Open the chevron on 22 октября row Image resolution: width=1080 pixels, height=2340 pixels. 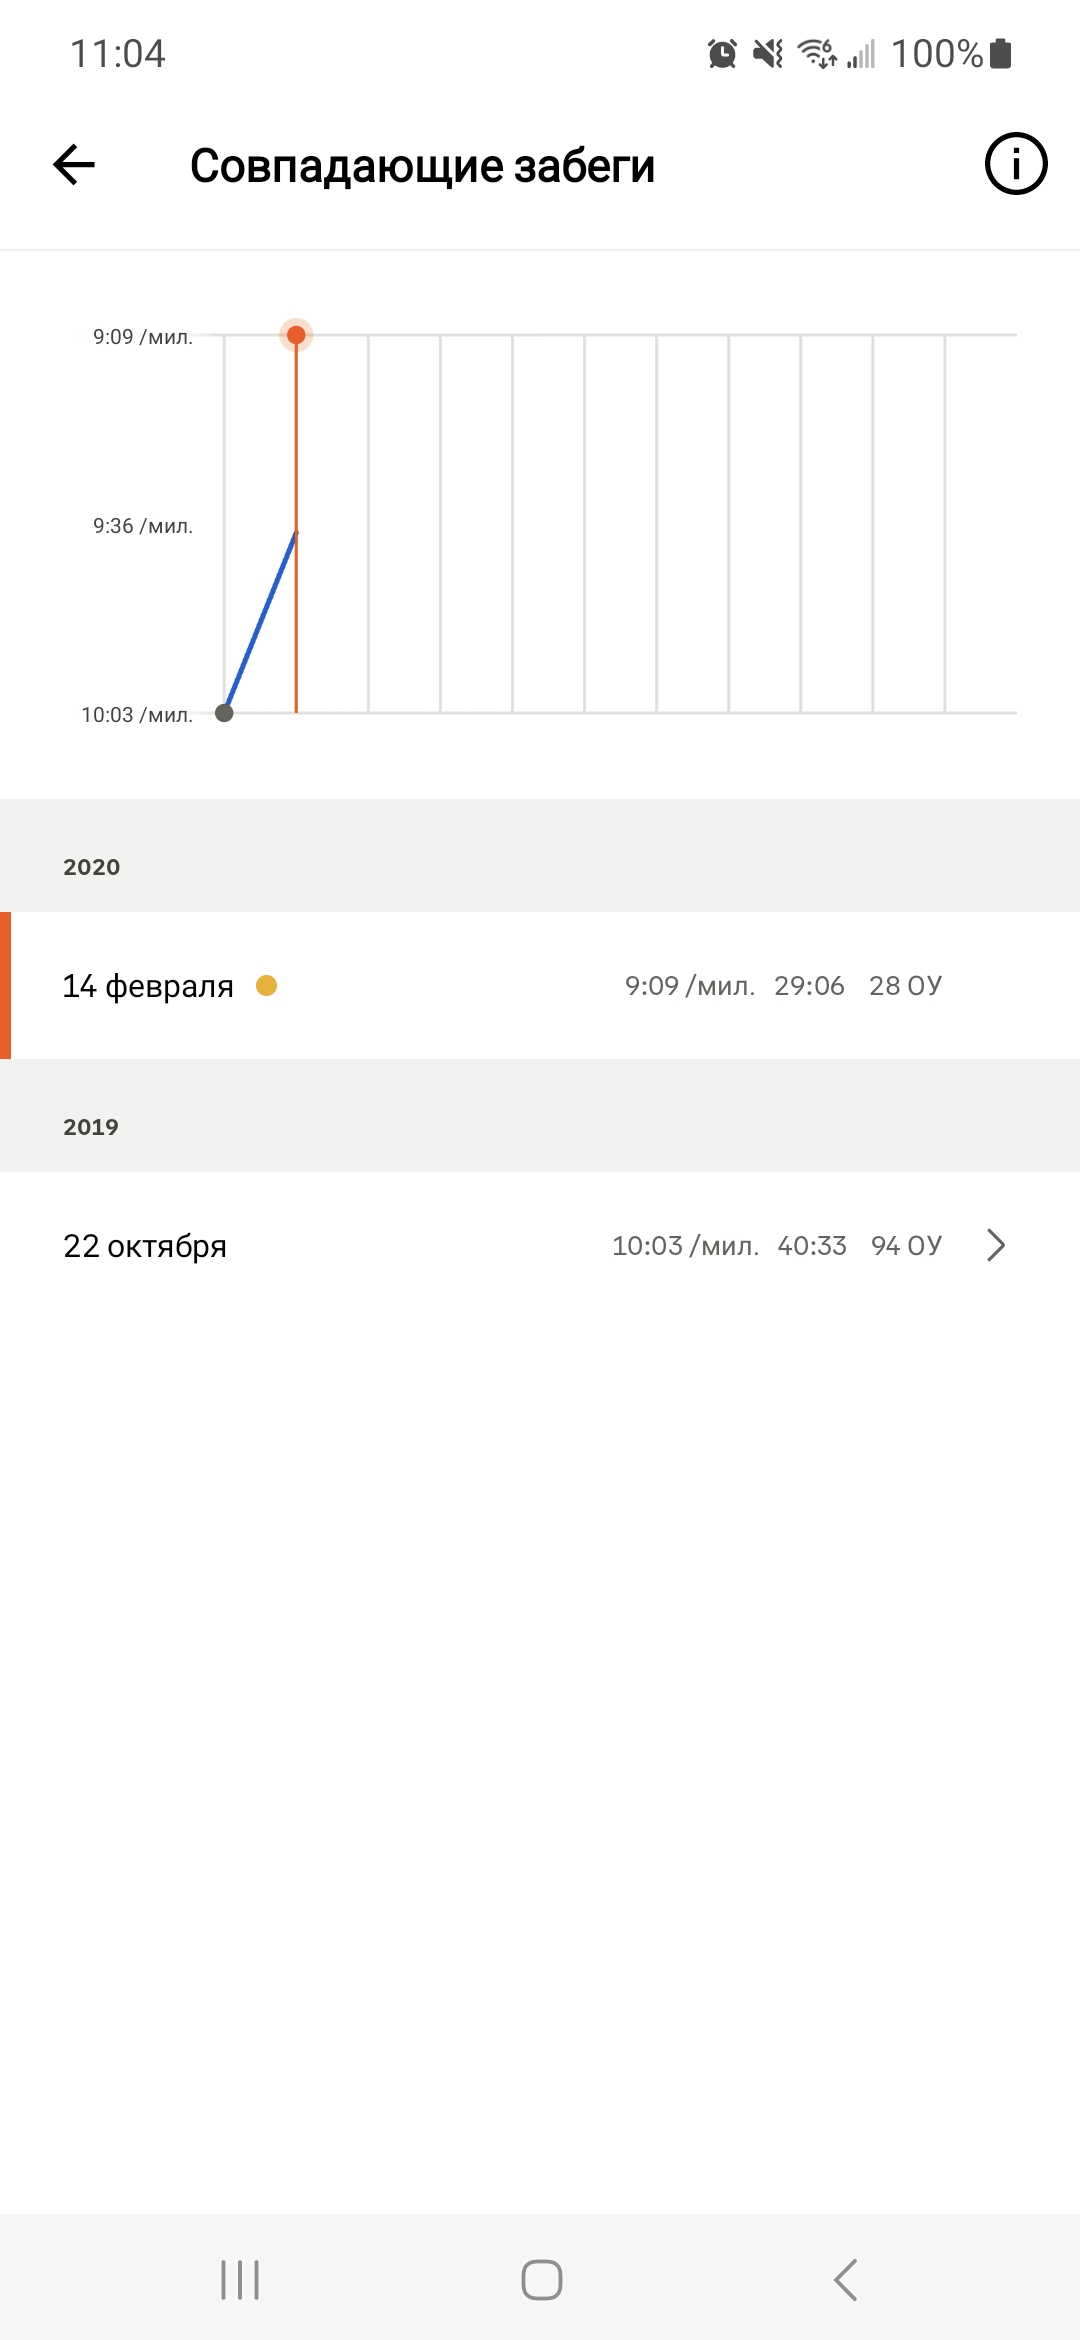click(995, 1245)
